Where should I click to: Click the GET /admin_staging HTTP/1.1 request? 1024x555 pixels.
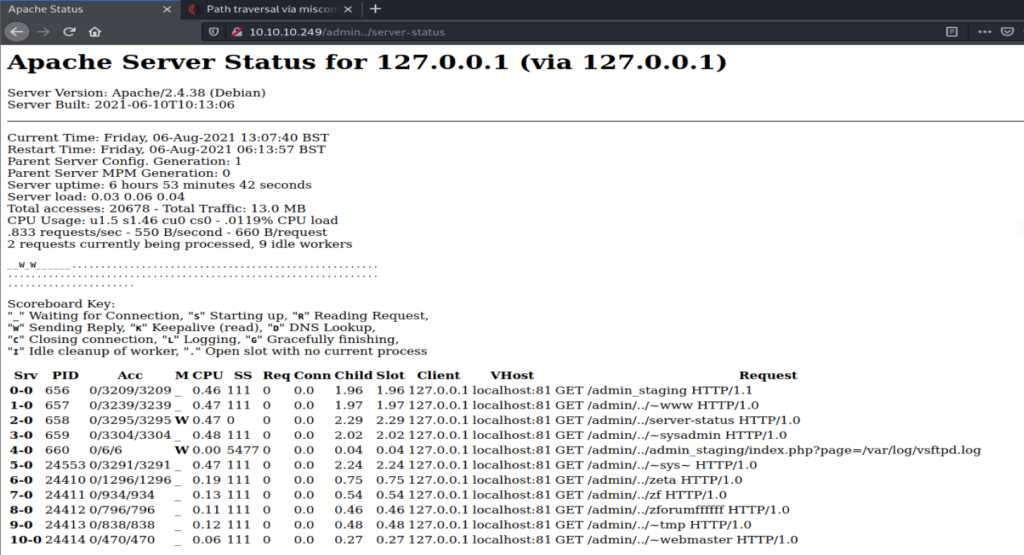tap(653, 390)
